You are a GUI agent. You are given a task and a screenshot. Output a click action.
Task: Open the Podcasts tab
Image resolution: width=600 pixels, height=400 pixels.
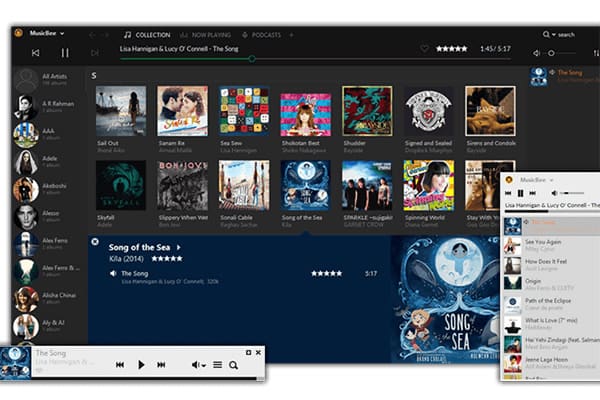point(262,35)
